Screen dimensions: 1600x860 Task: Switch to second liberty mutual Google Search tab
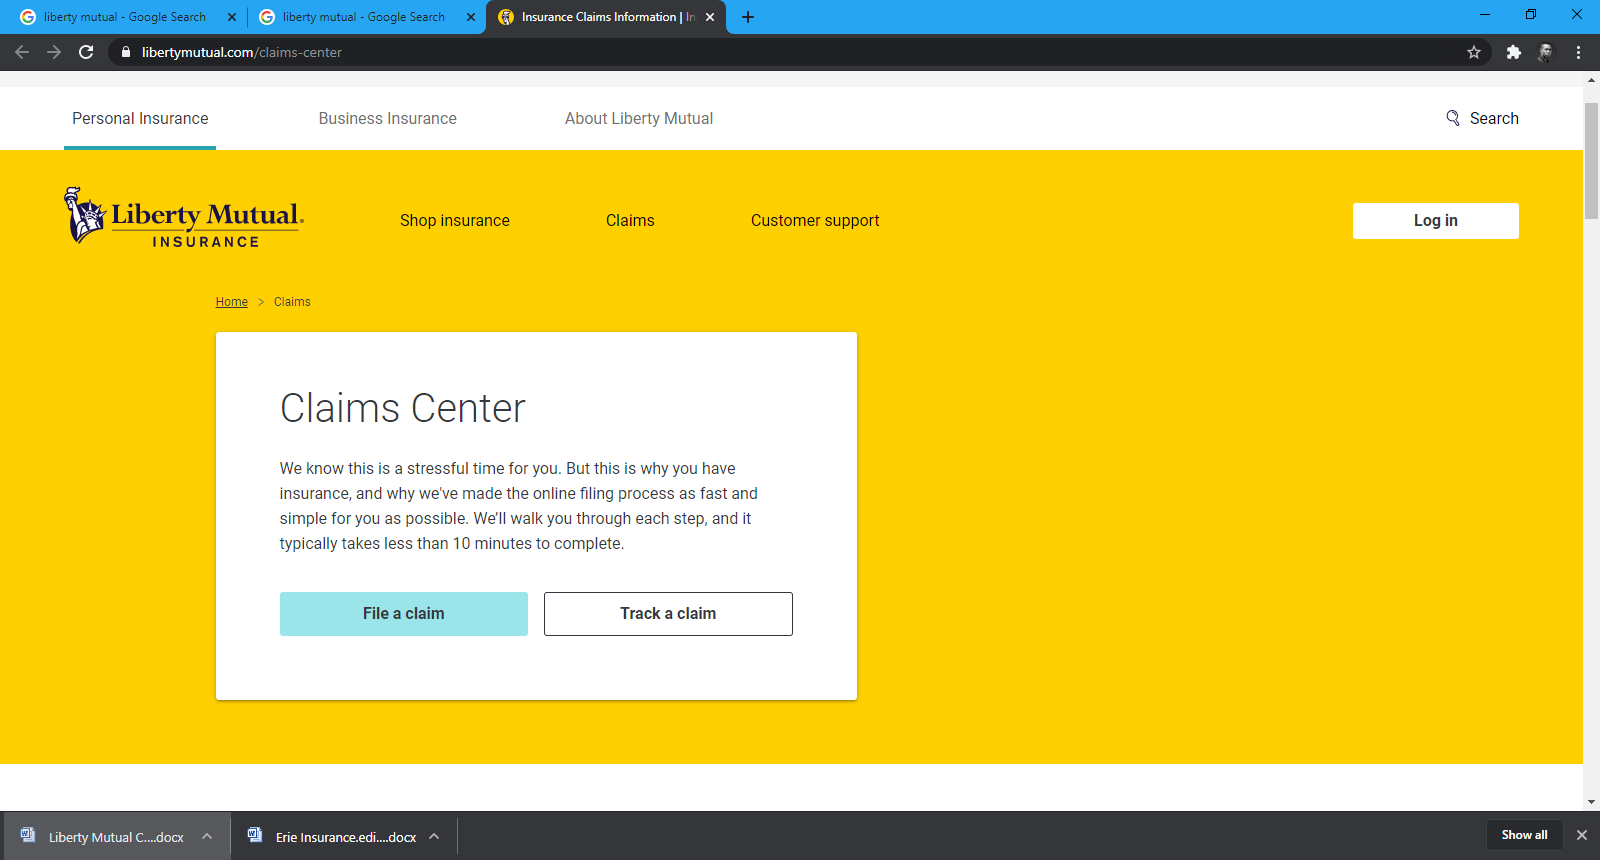point(364,17)
